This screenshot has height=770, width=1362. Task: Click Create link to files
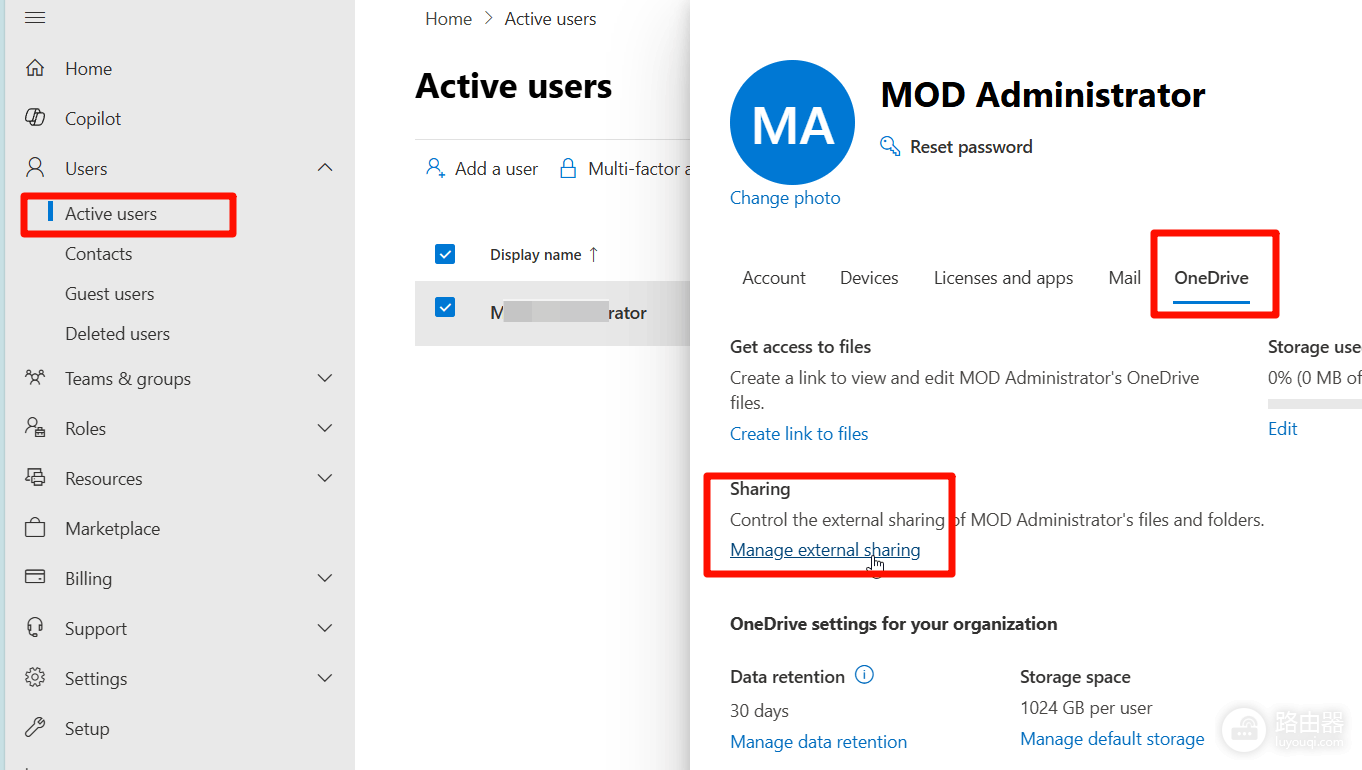799,434
